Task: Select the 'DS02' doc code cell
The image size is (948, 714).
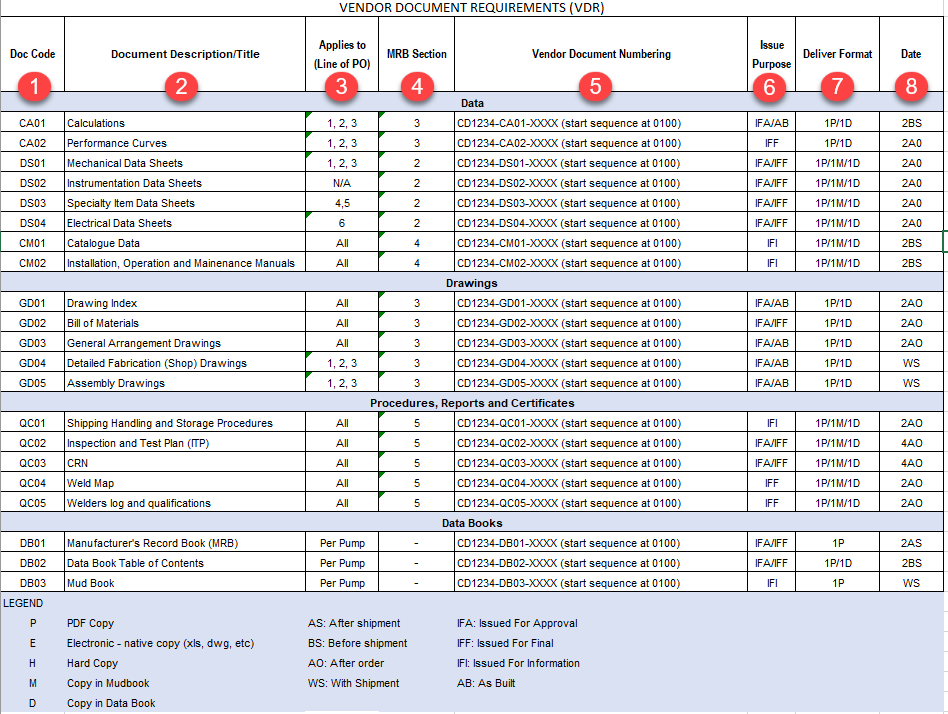Action: click(33, 183)
